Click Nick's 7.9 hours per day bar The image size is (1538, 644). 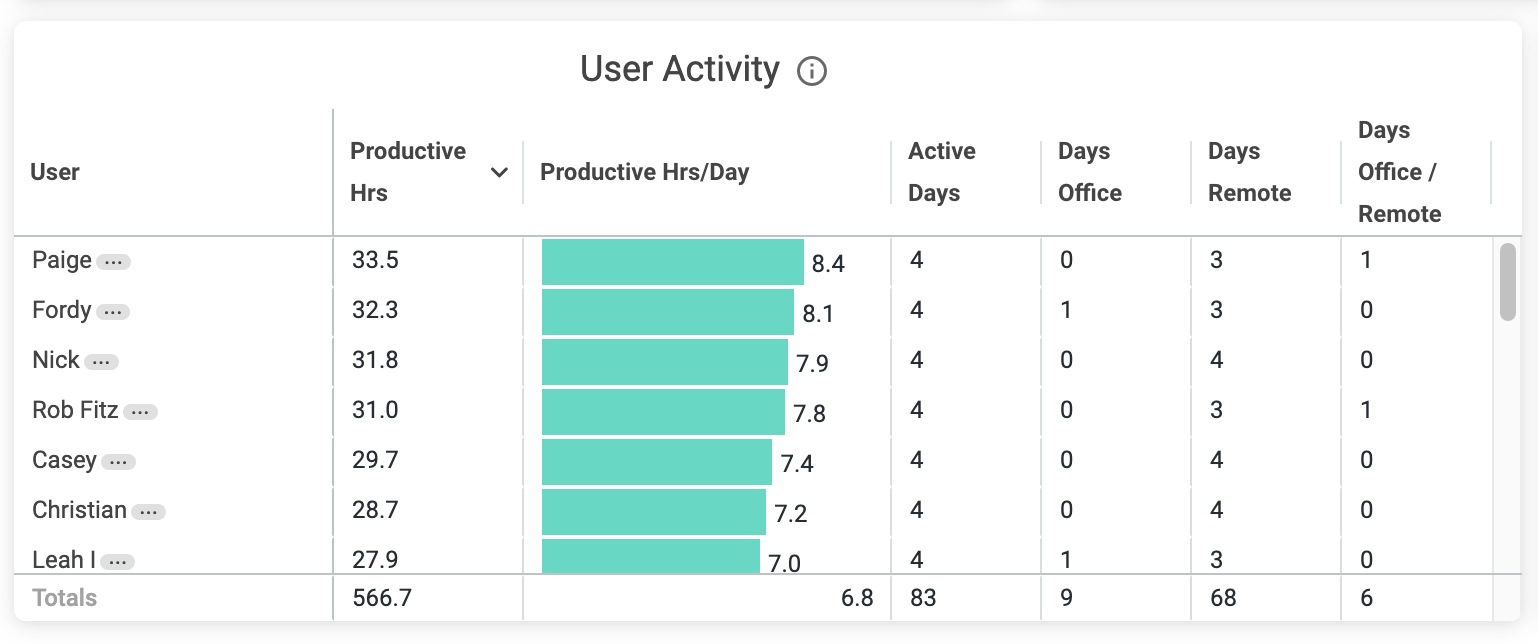click(x=664, y=362)
